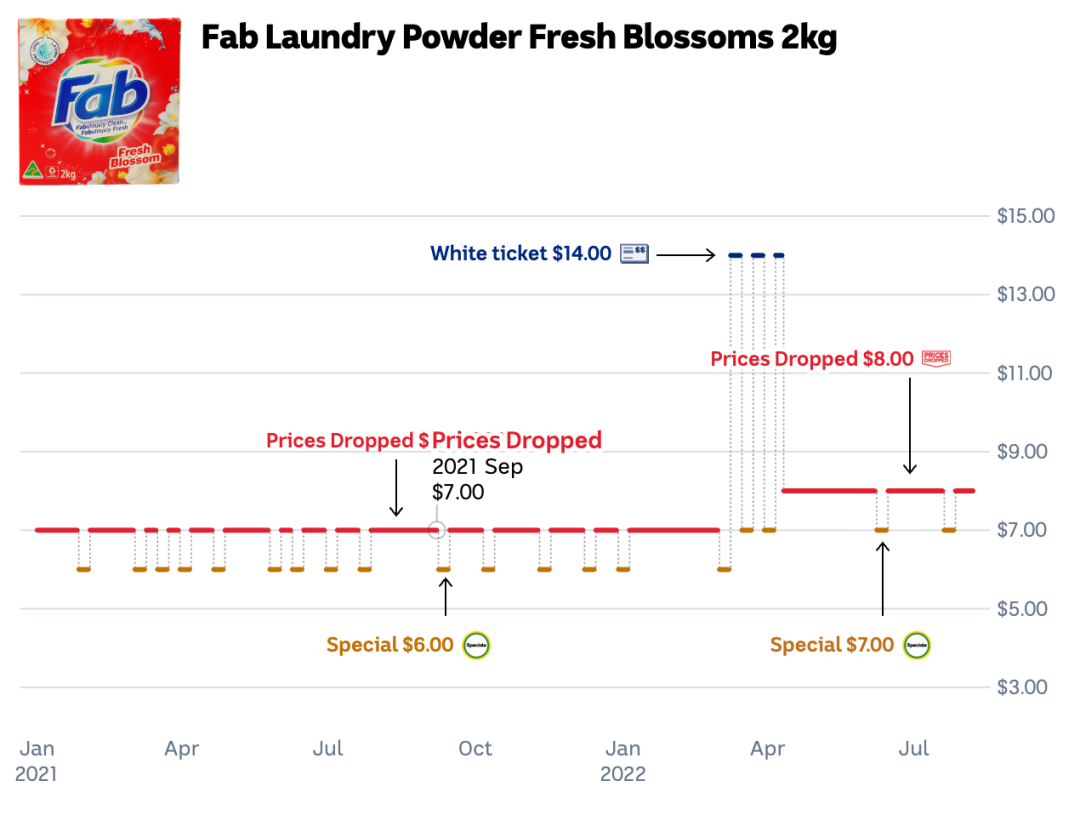Click the up arrow above Special $7.00
Image resolution: width=1080 pixels, height=815 pixels.
[882, 578]
